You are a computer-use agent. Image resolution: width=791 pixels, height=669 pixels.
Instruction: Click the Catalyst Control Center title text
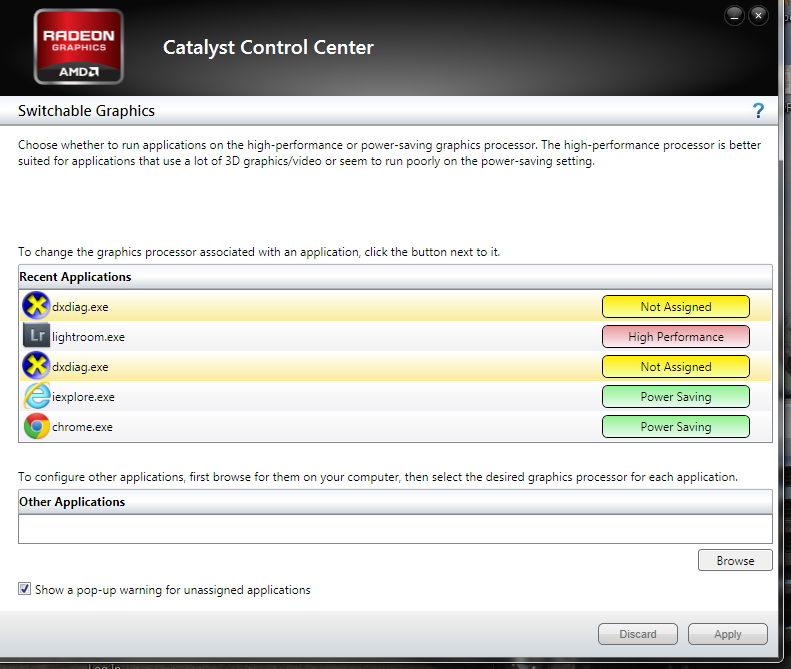pyautogui.click(x=268, y=47)
